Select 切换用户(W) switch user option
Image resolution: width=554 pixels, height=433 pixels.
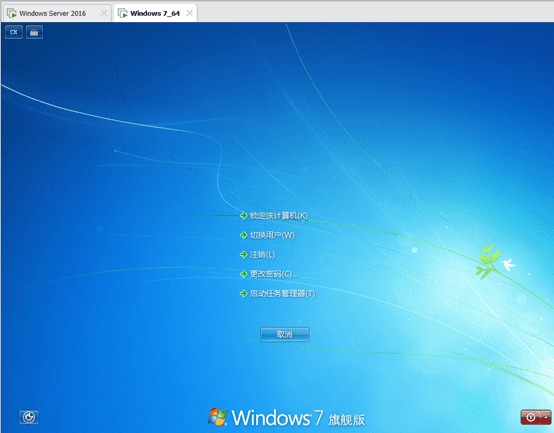tap(272, 235)
